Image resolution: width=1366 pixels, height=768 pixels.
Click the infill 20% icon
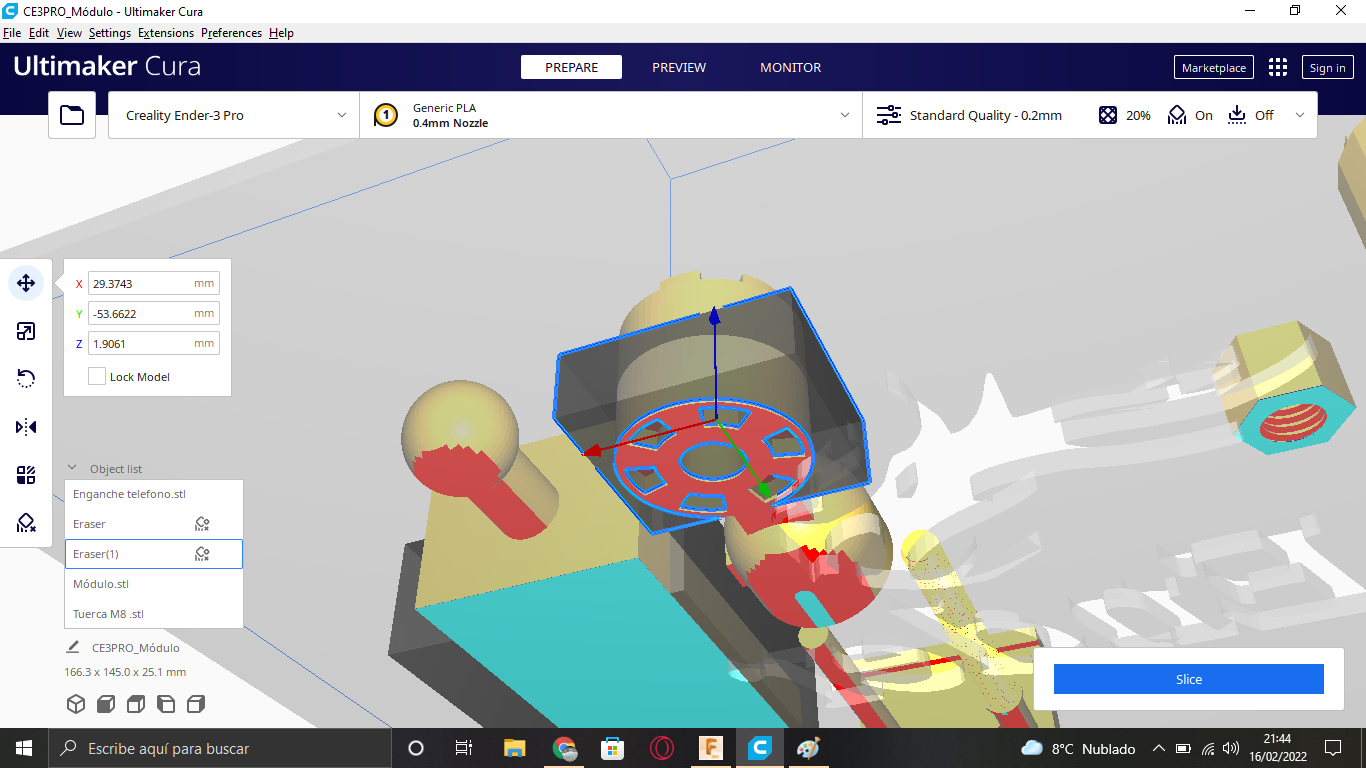tap(1108, 115)
